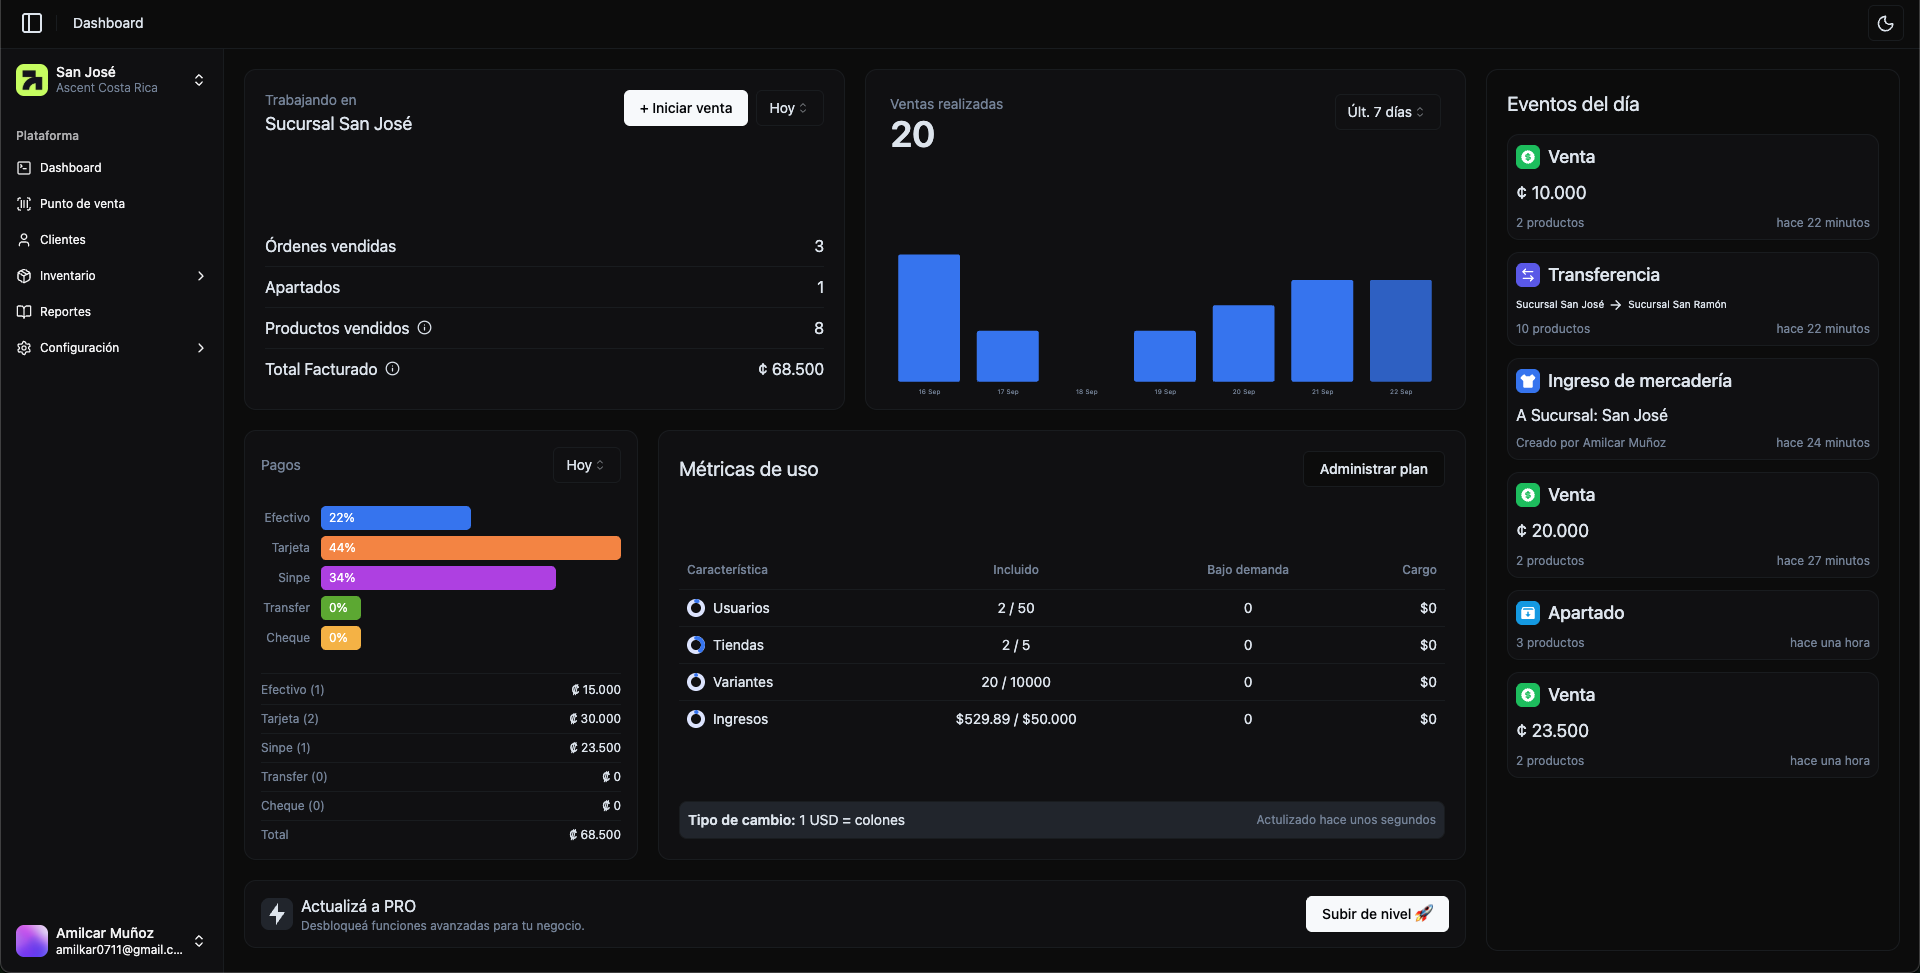Switch theme with the moon icon

(1885, 23)
